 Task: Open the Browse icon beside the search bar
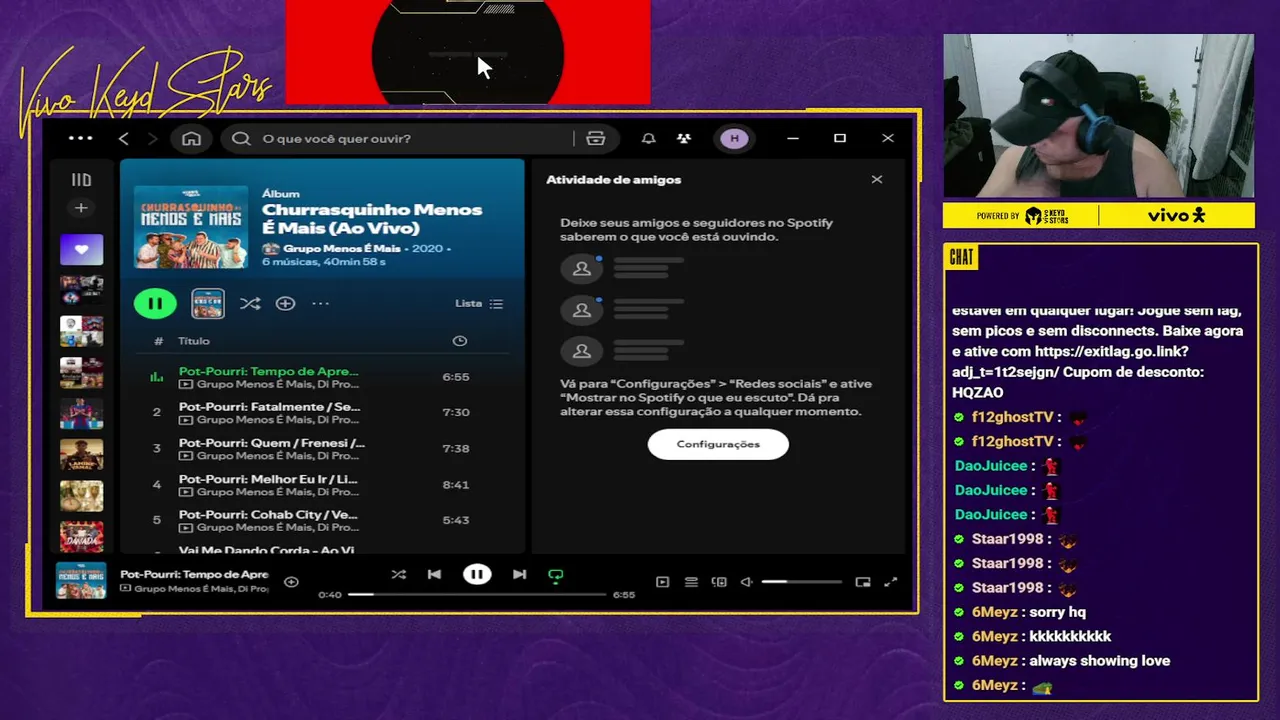(x=596, y=138)
